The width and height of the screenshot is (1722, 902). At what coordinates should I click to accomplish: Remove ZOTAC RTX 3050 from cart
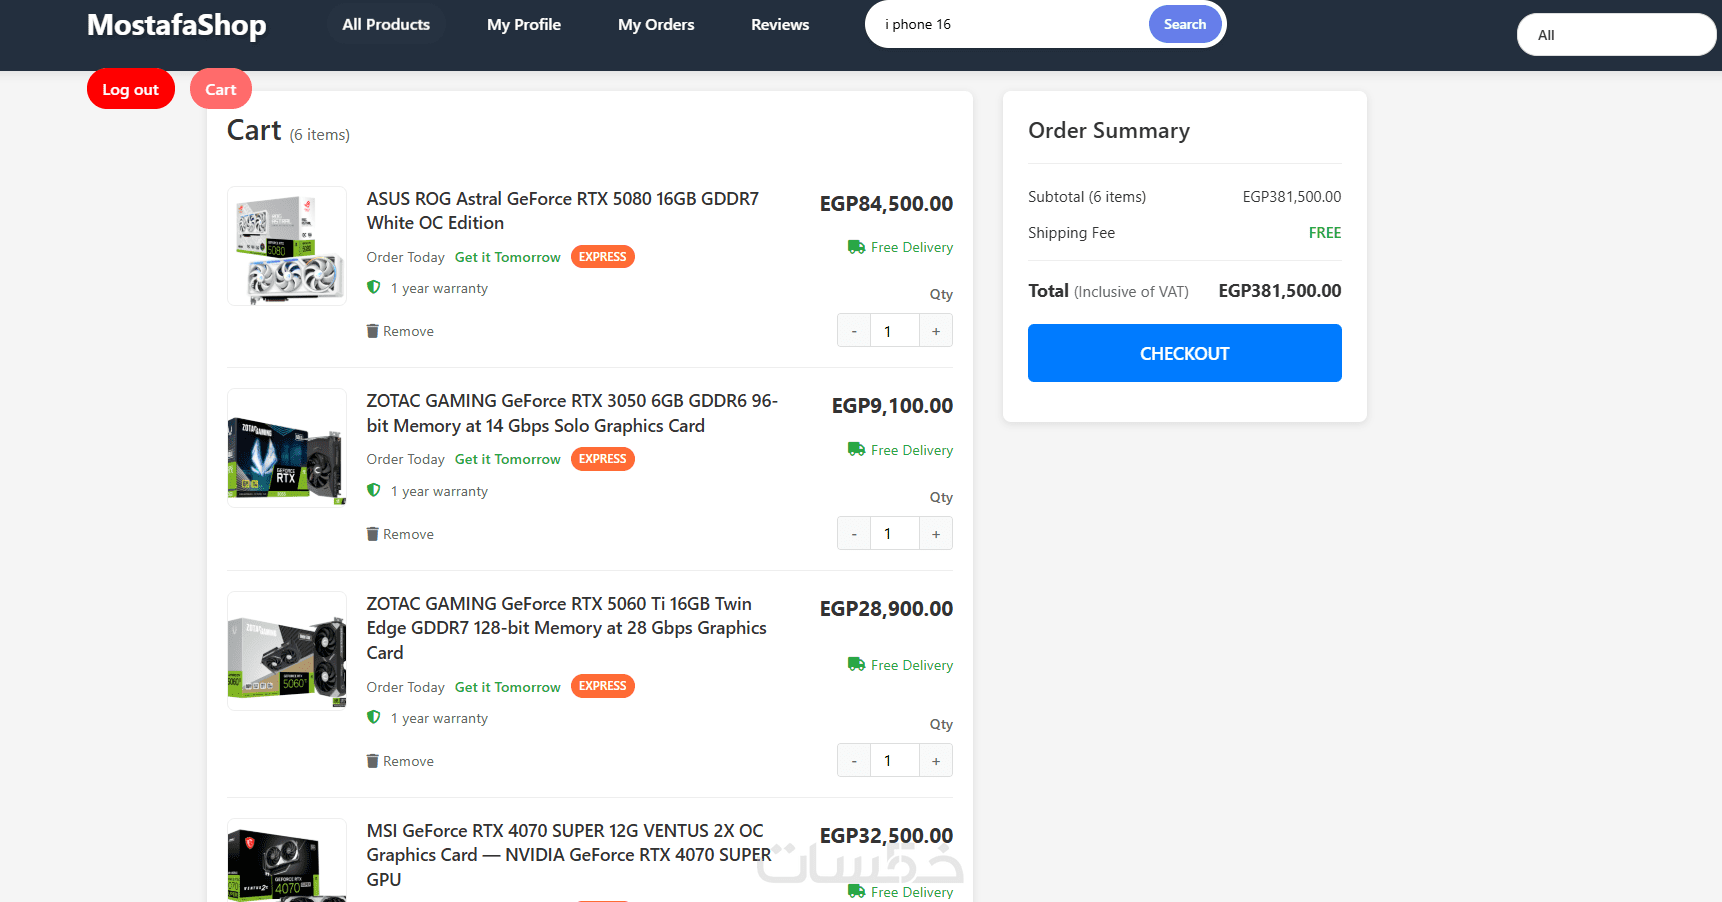(x=400, y=534)
